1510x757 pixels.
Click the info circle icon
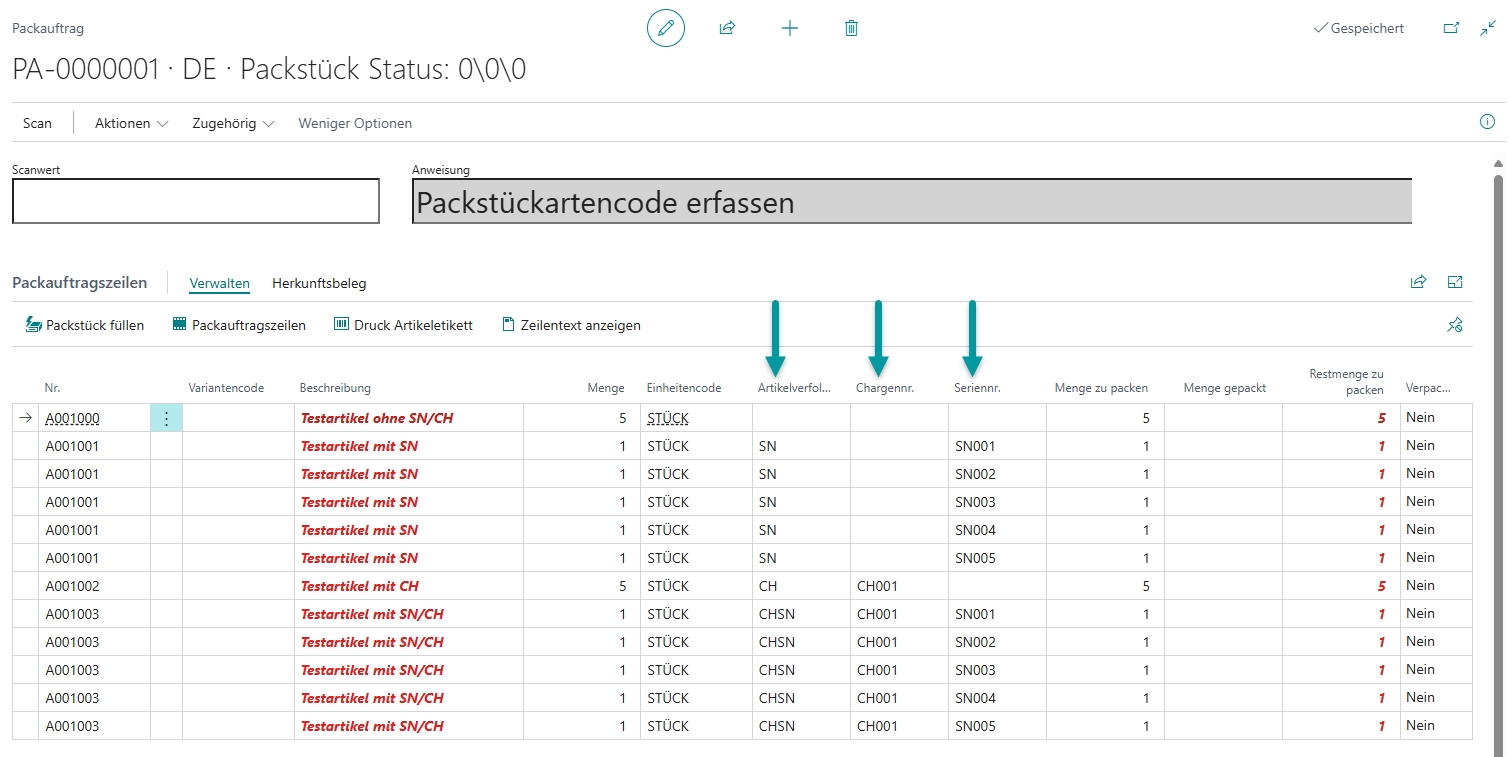pyautogui.click(x=1487, y=122)
